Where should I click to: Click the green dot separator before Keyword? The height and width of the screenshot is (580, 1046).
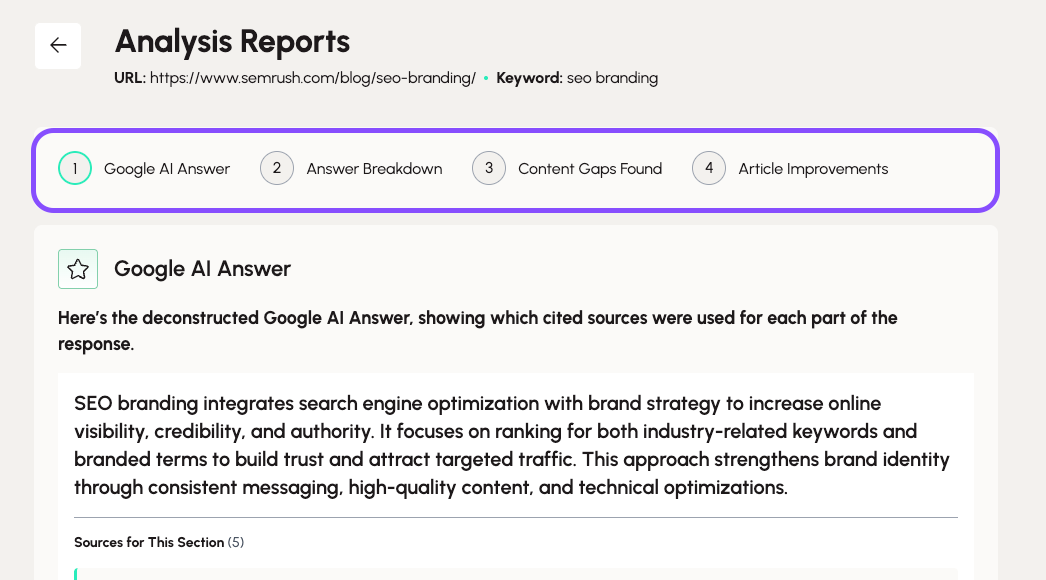(x=486, y=78)
